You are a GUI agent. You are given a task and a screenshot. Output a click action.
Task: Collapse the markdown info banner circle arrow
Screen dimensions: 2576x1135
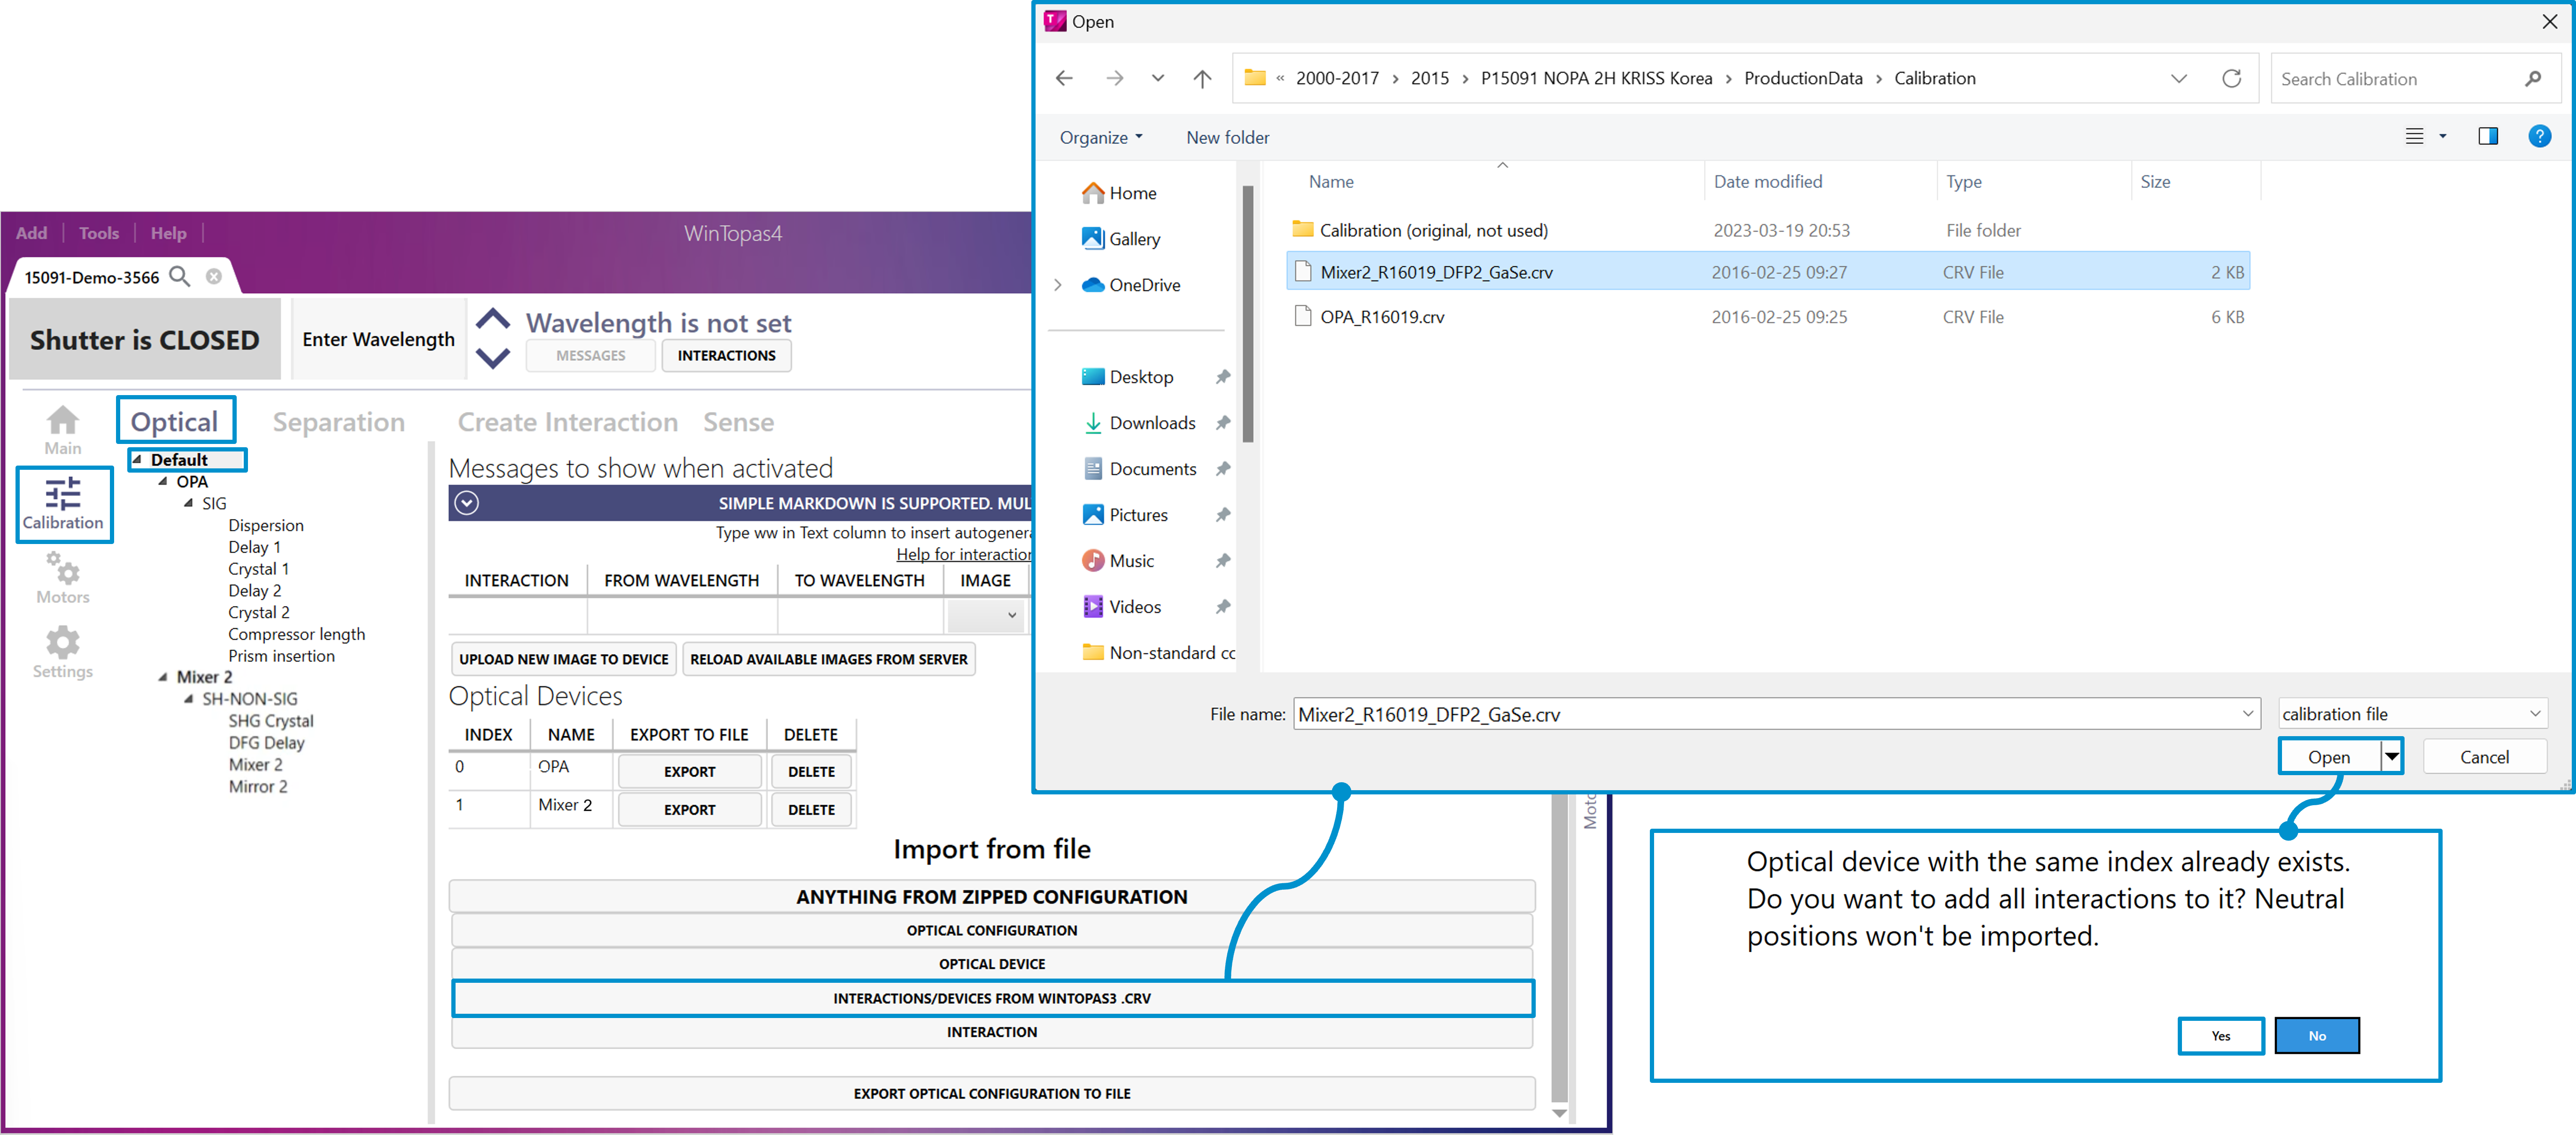(467, 502)
